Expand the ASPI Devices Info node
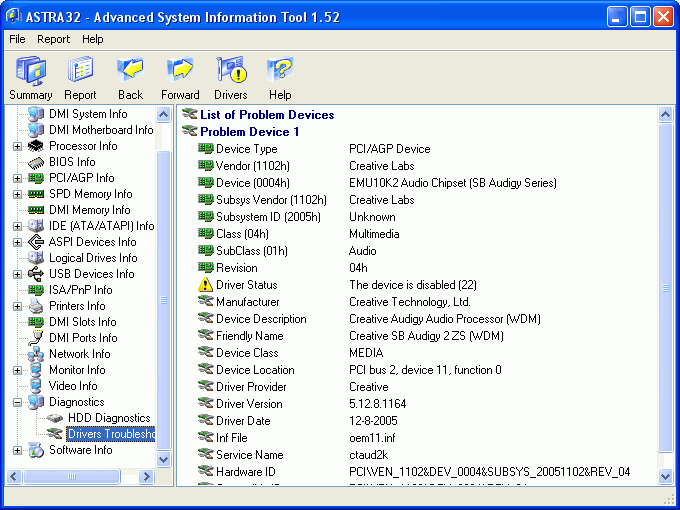Screen dimensions: 680x510 17,242
